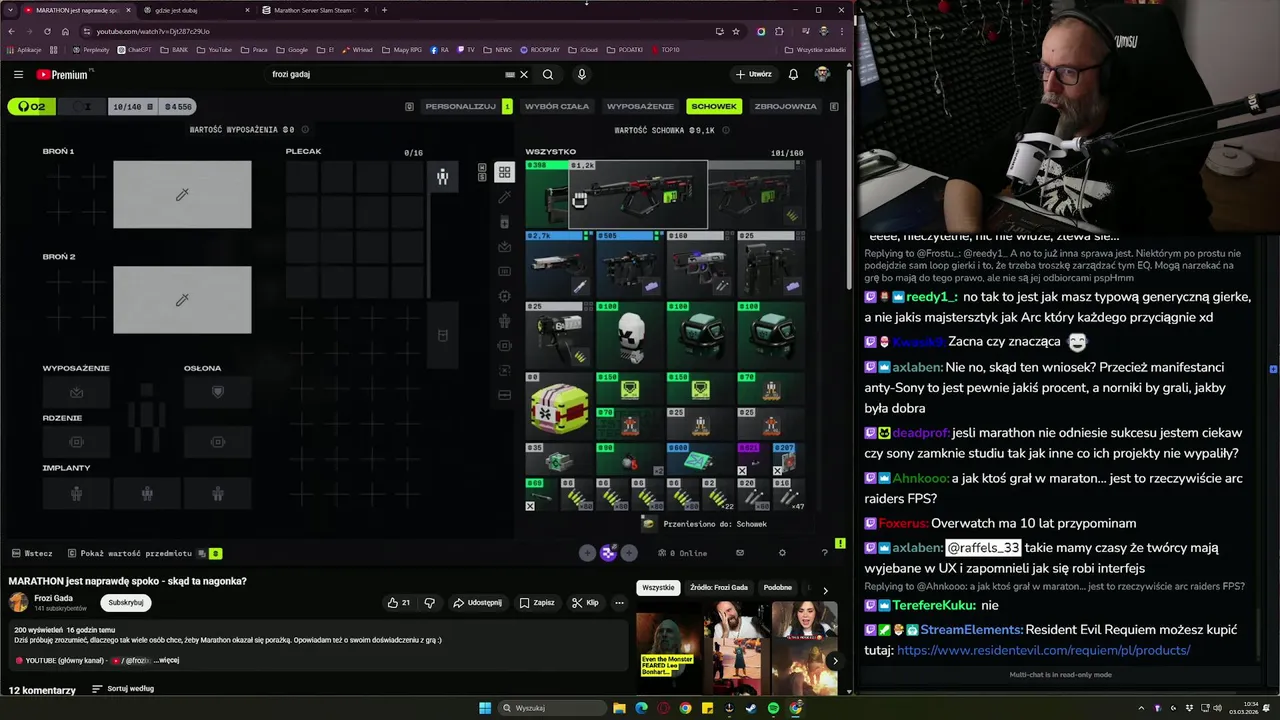The height and width of the screenshot is (720, 1280).
Task: Save video with Zapisz
Action: click(537, 603)
